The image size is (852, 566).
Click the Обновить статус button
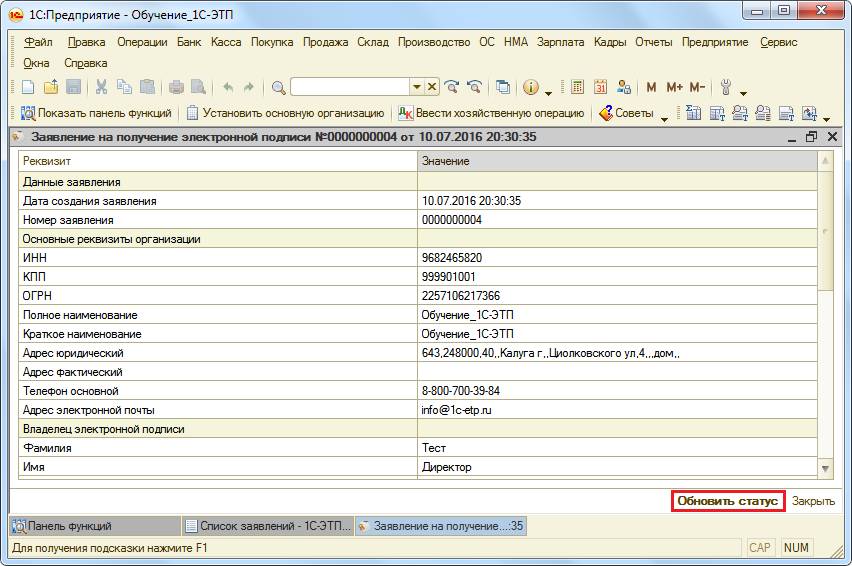point(727,501)
